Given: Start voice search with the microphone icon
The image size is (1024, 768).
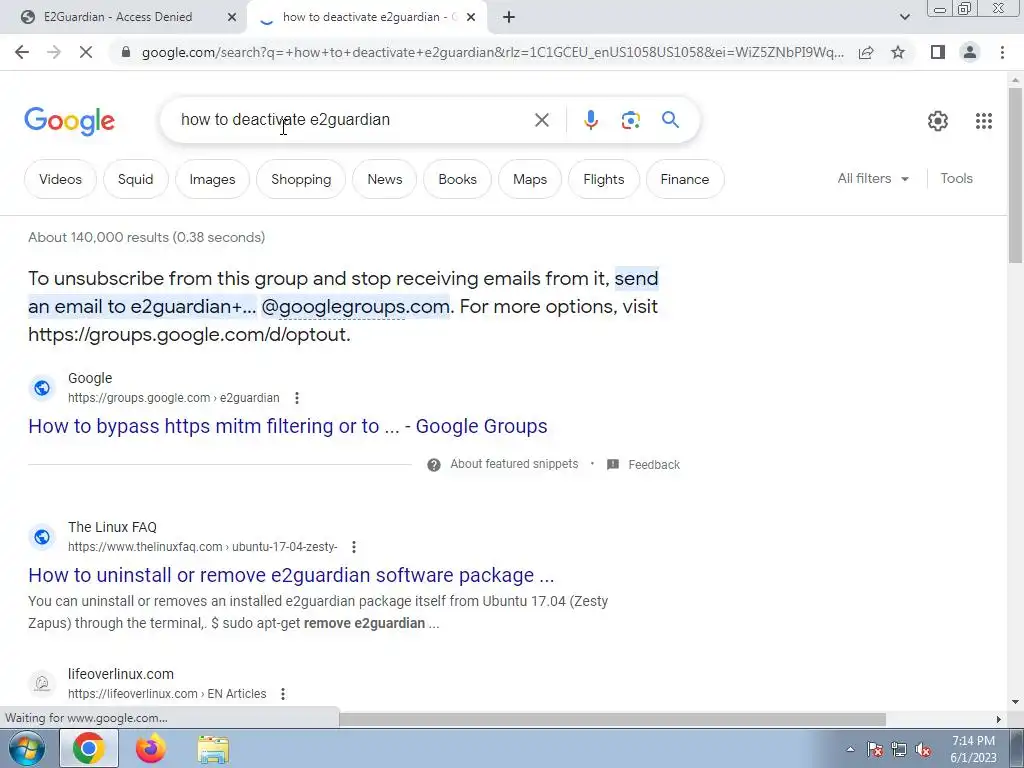Looking at the screenshot, I should [x=590, y=120].
